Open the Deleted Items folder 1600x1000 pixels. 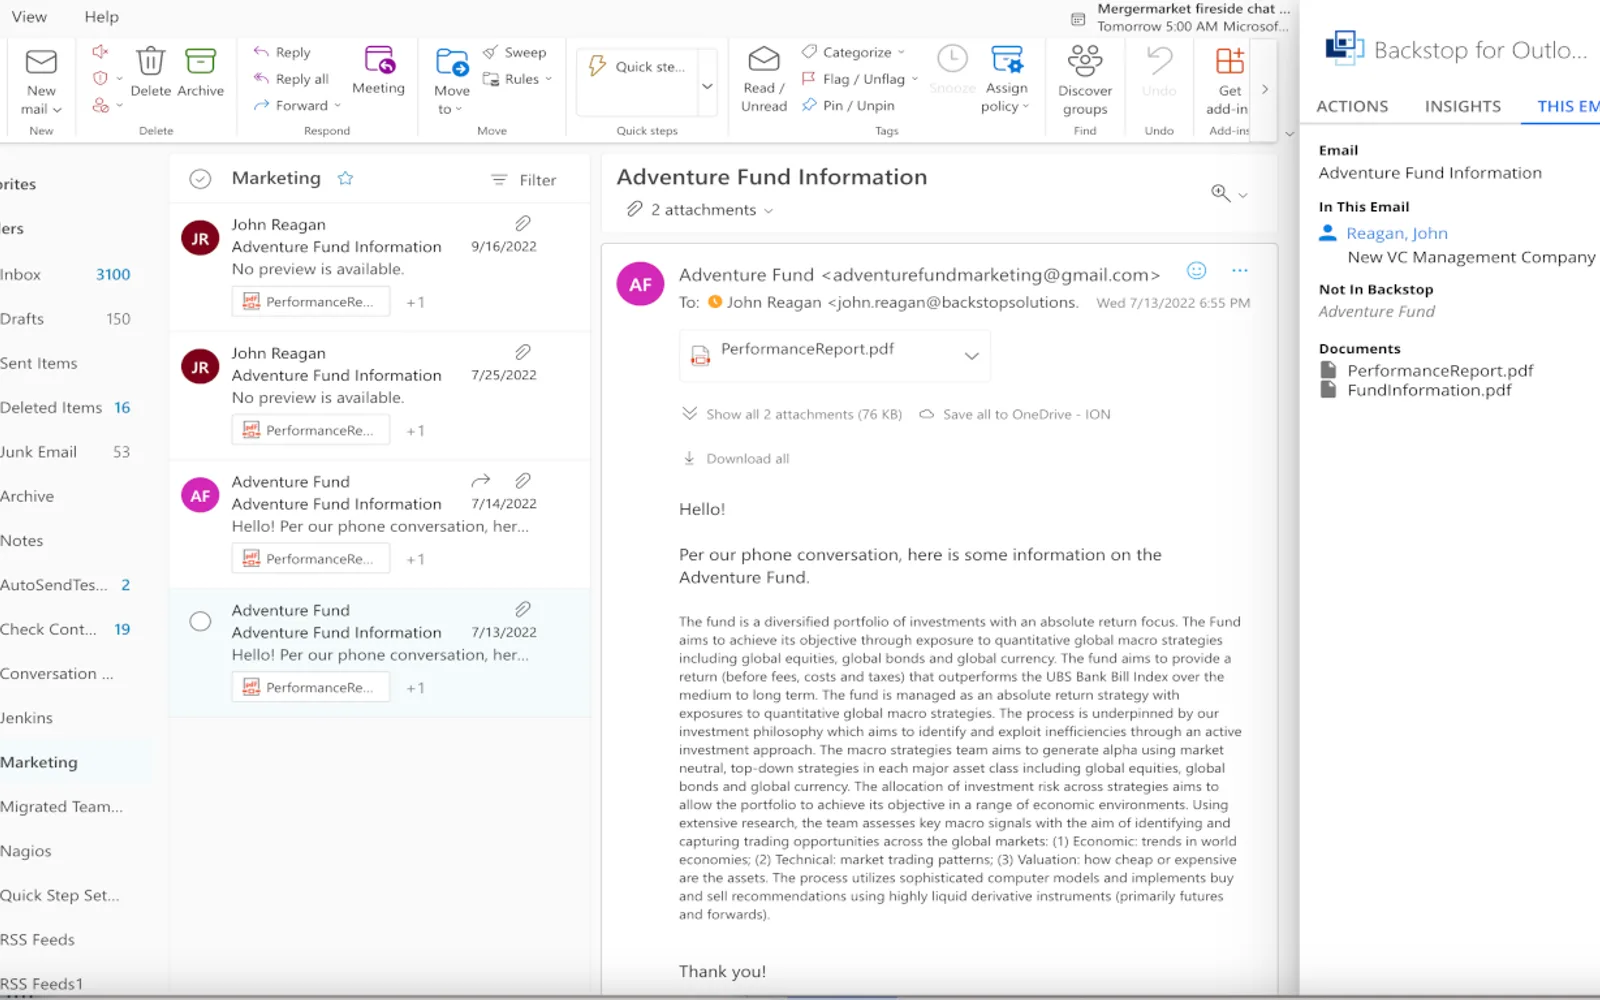tap(65, 407)
